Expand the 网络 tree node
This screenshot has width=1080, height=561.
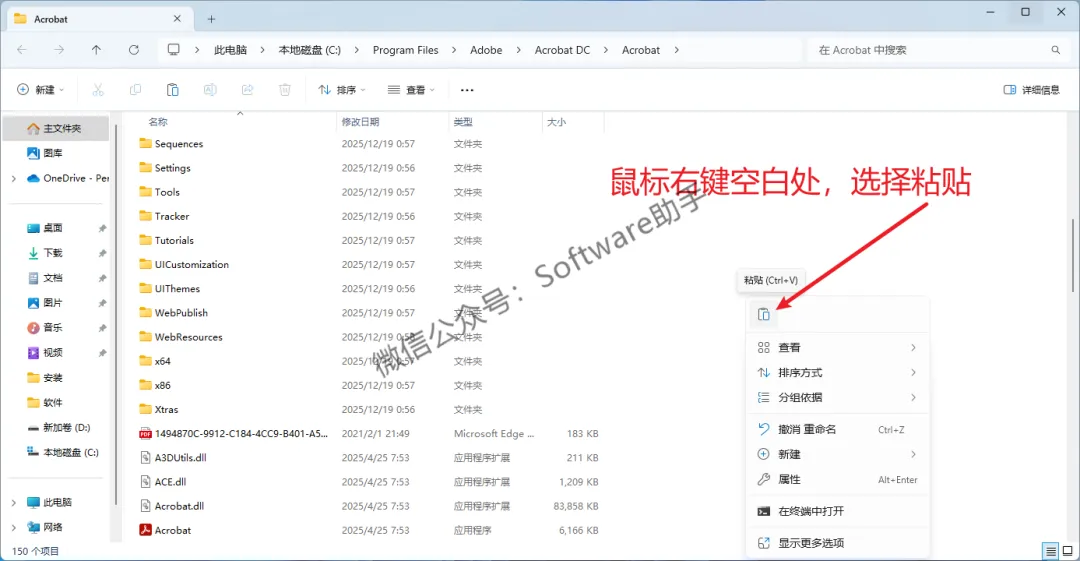click(14, 527)
